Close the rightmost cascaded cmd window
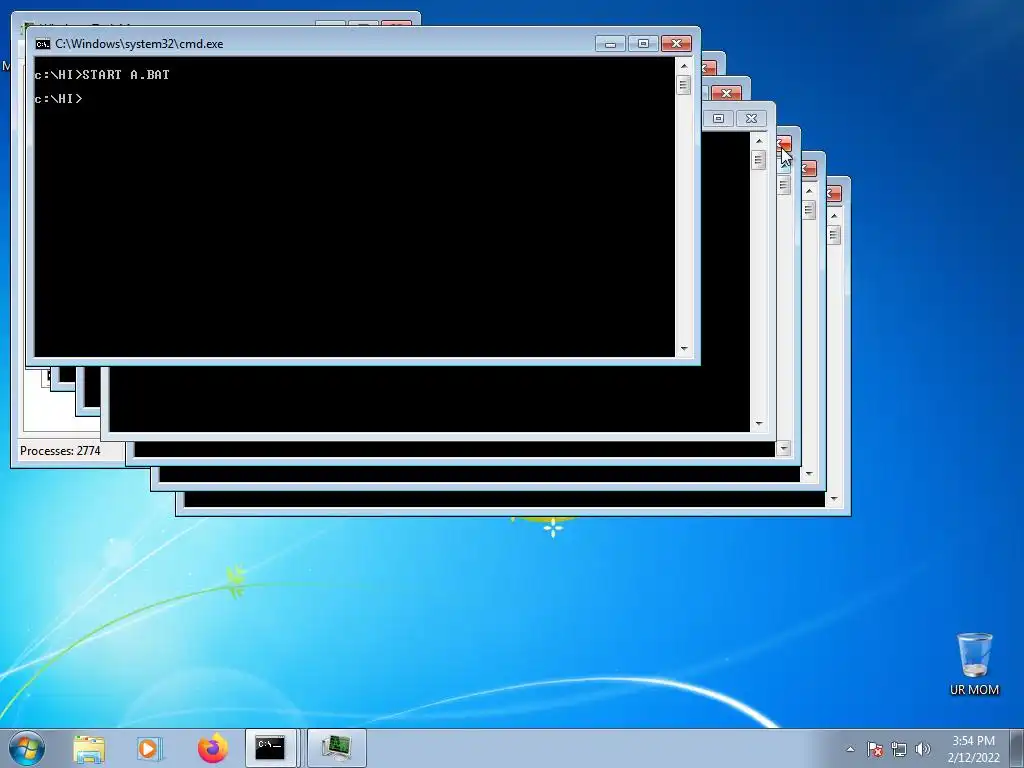 834,193
